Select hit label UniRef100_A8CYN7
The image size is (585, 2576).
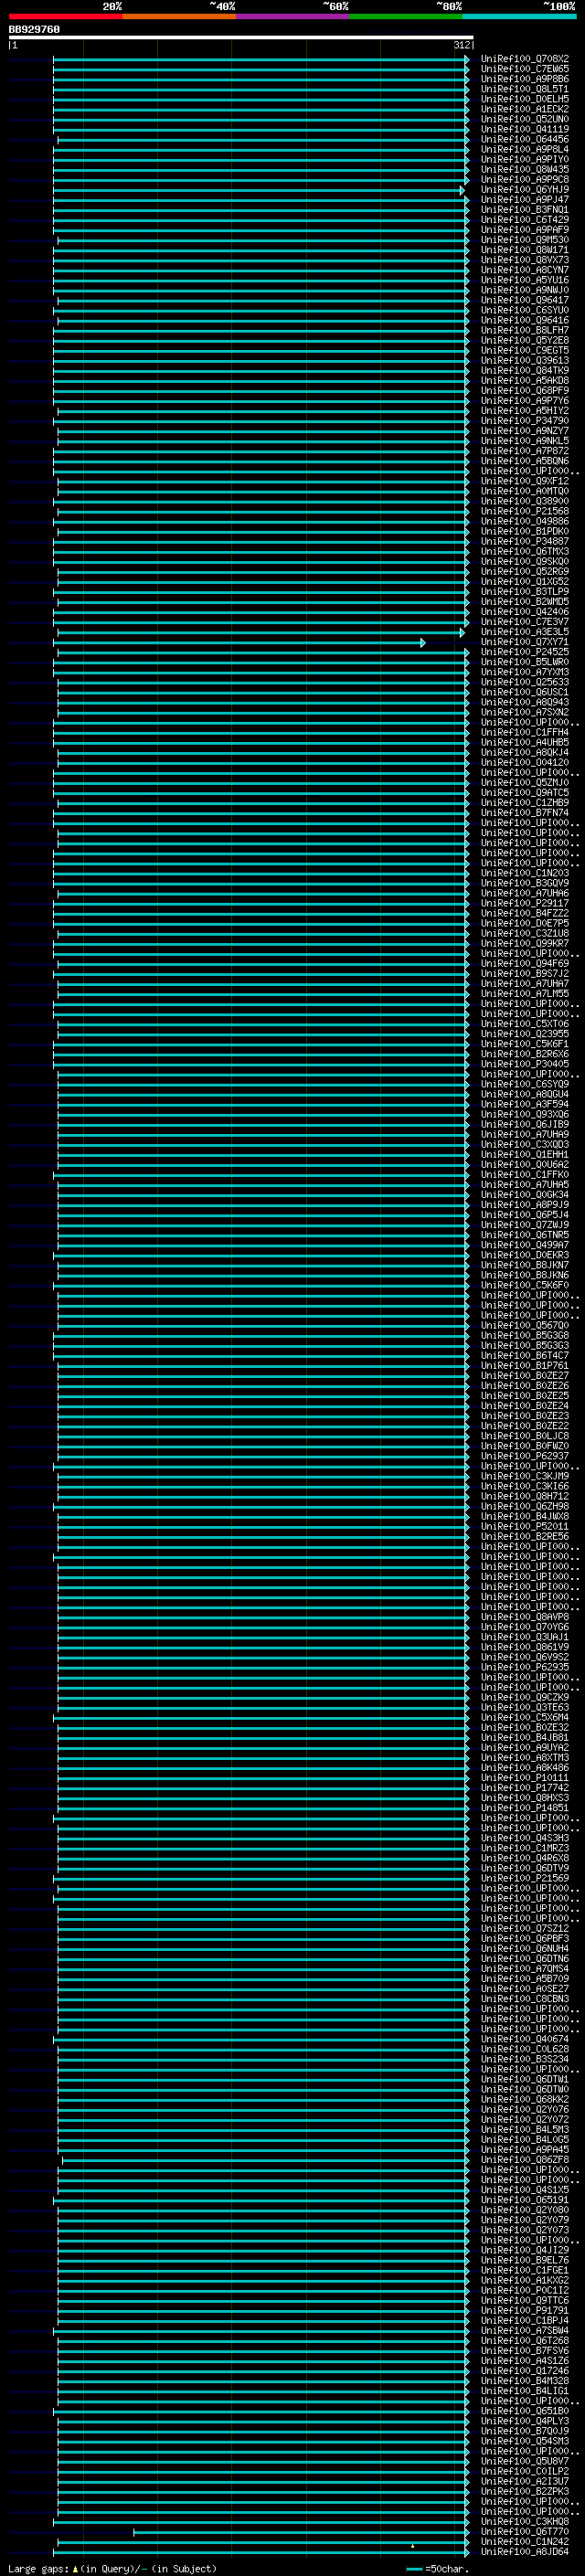(525, 270)
